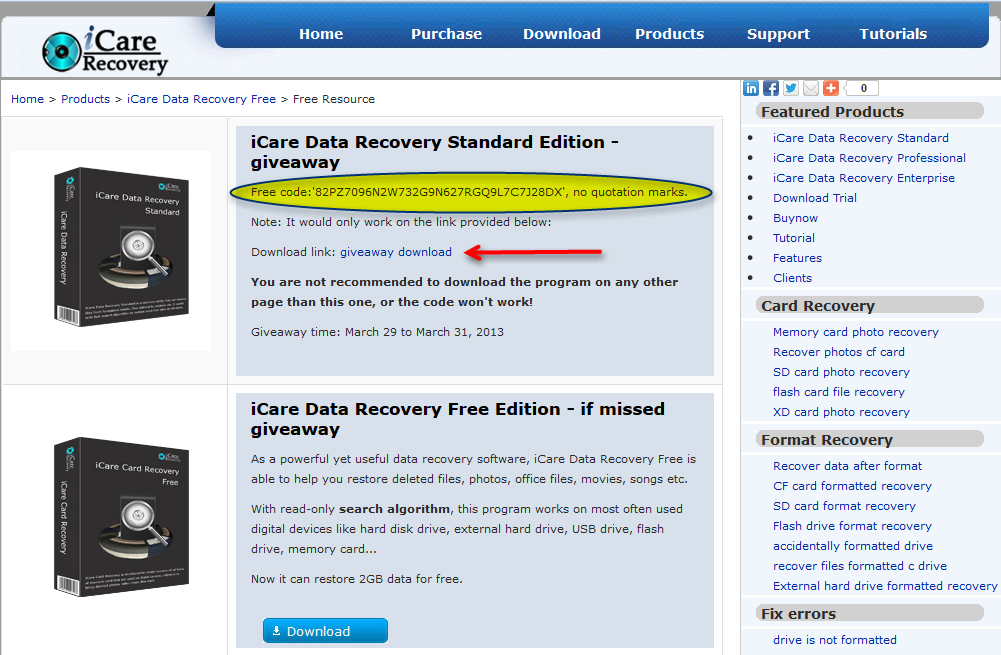Click the bold search algorithm text

[x=394, y=509]
